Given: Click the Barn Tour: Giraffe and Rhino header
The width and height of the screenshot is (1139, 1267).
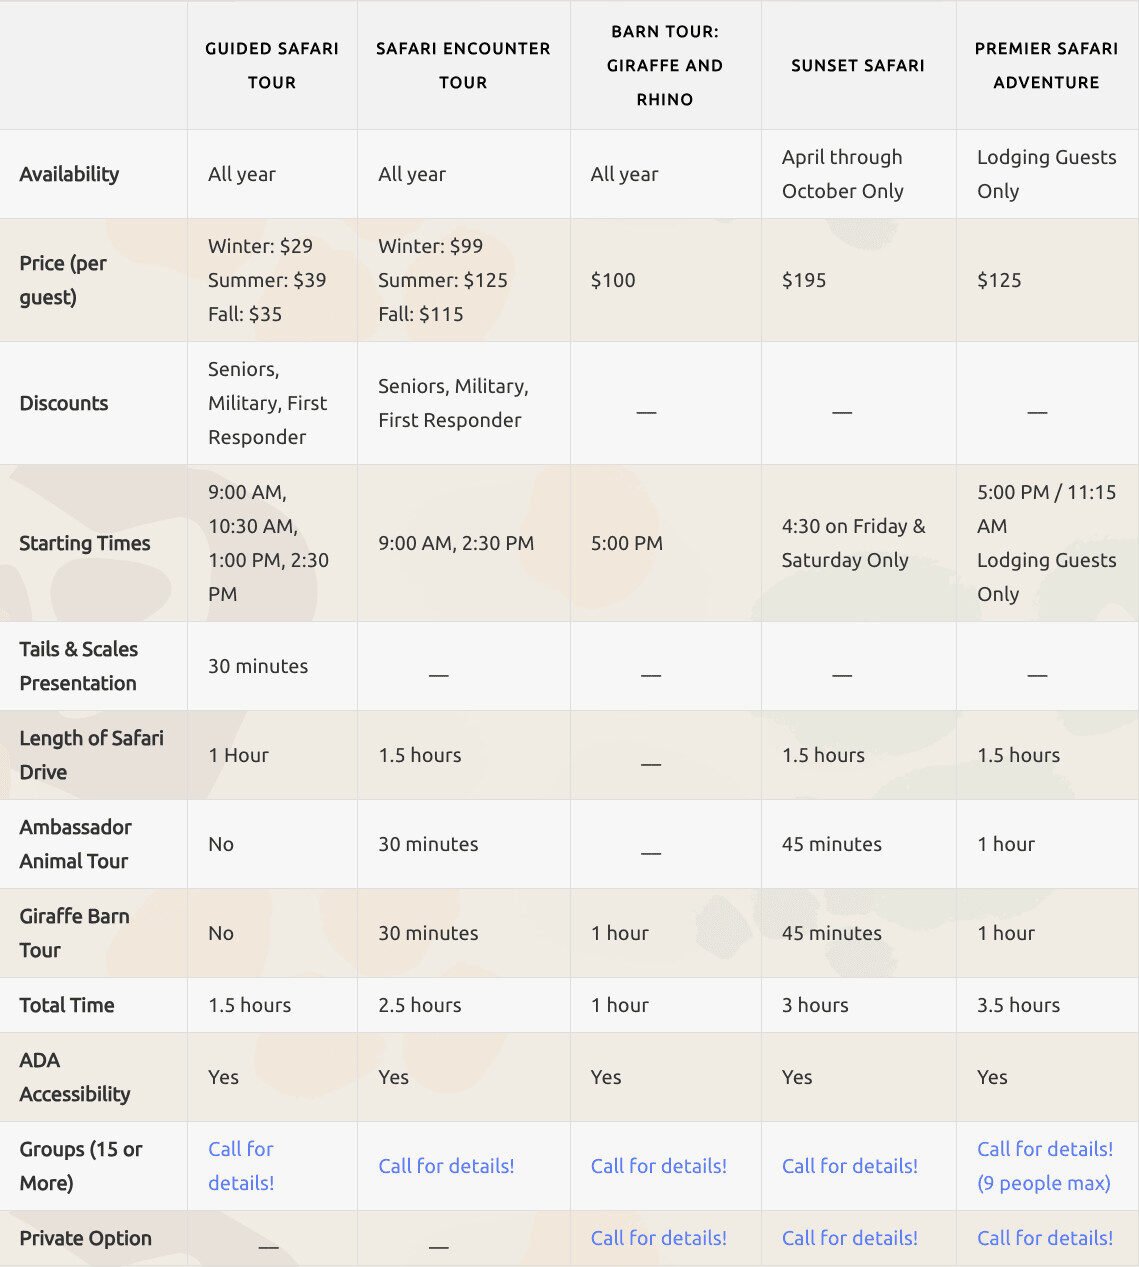Looking at the screenshot, I should pyautogui.click(x=665, y=65).
